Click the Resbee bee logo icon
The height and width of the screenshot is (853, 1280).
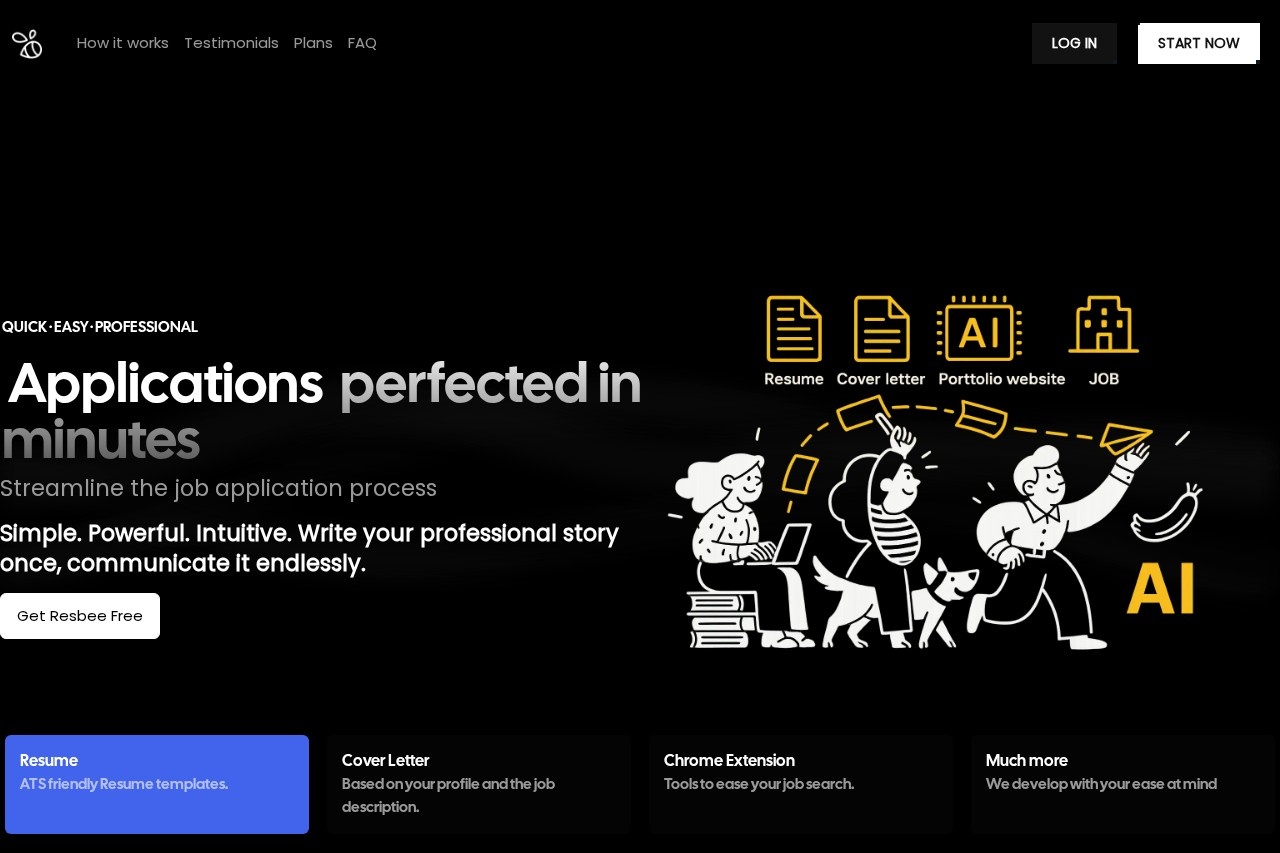coord(27,44)
